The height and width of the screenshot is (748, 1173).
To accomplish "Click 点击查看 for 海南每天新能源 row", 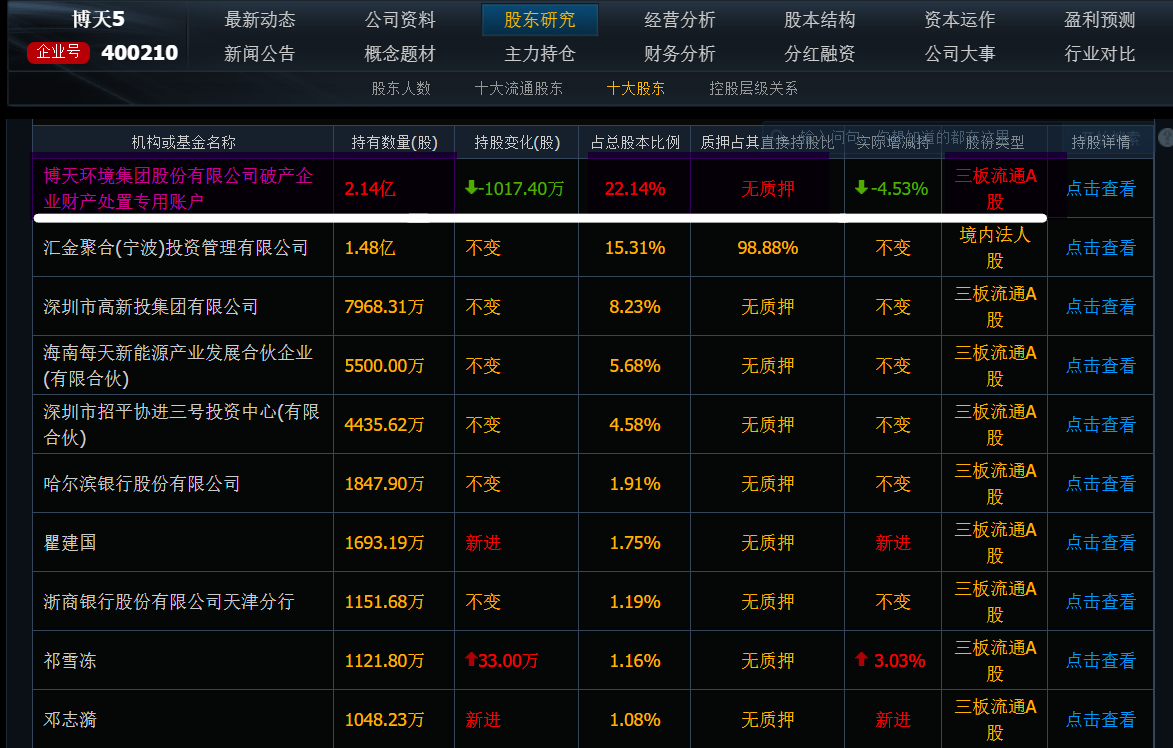I will pyautogui.click(x=1100, y=366).
